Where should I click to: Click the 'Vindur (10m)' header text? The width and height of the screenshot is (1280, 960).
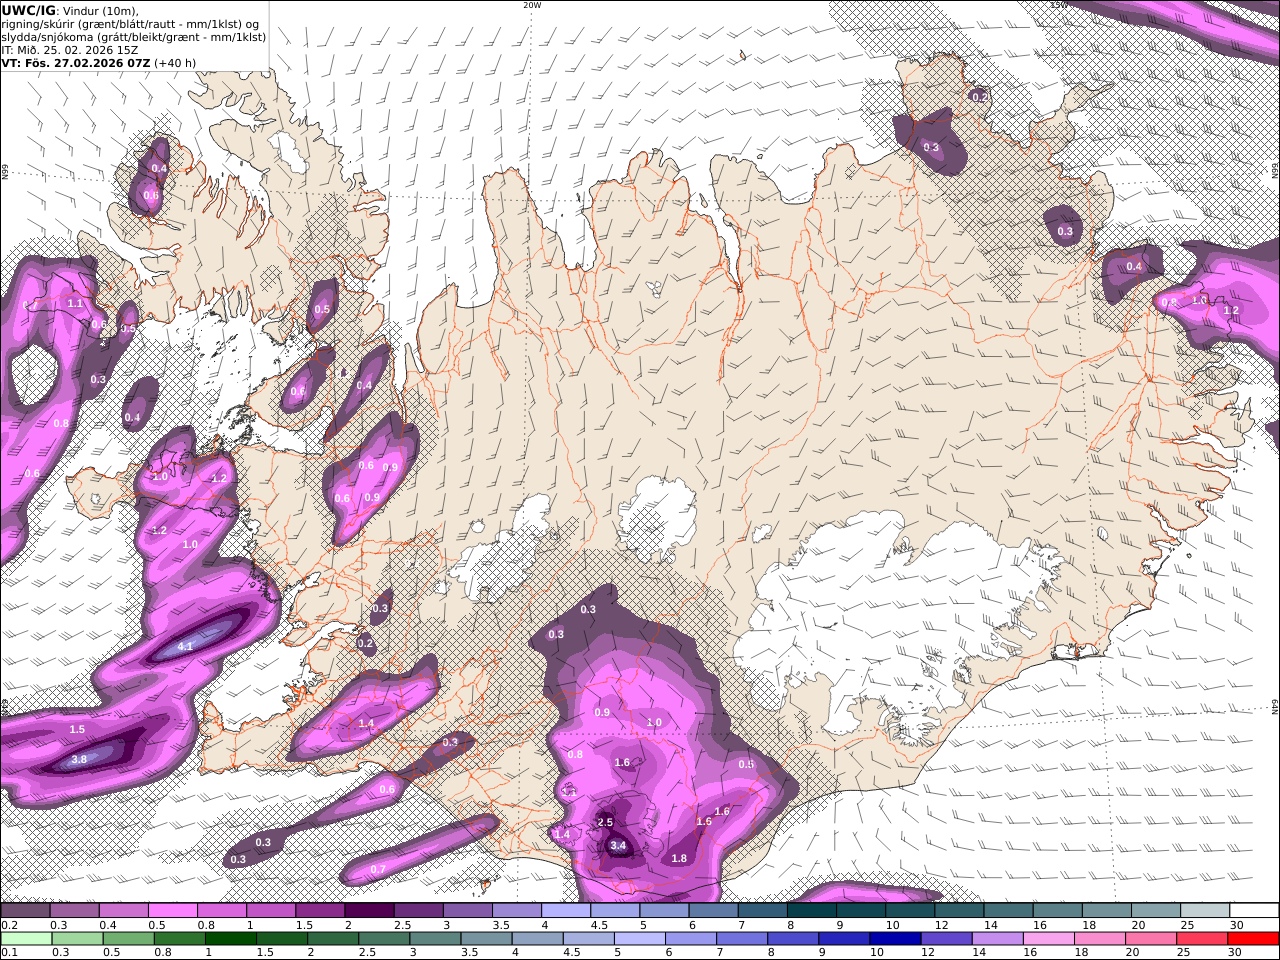(x=100, y=11)
